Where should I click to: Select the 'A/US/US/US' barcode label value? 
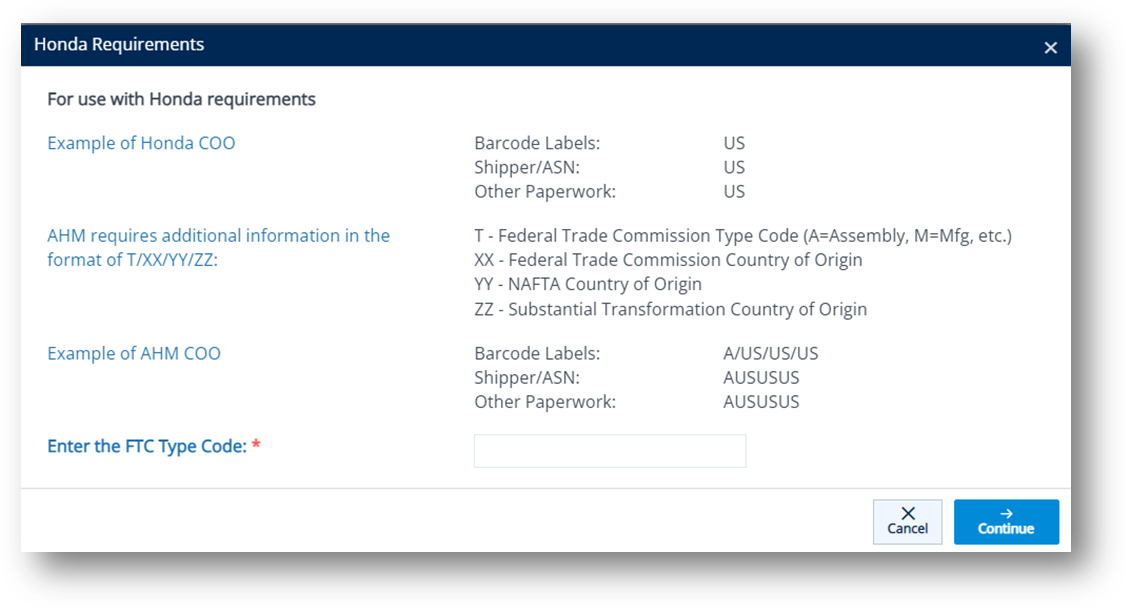[x=771, y=353]
